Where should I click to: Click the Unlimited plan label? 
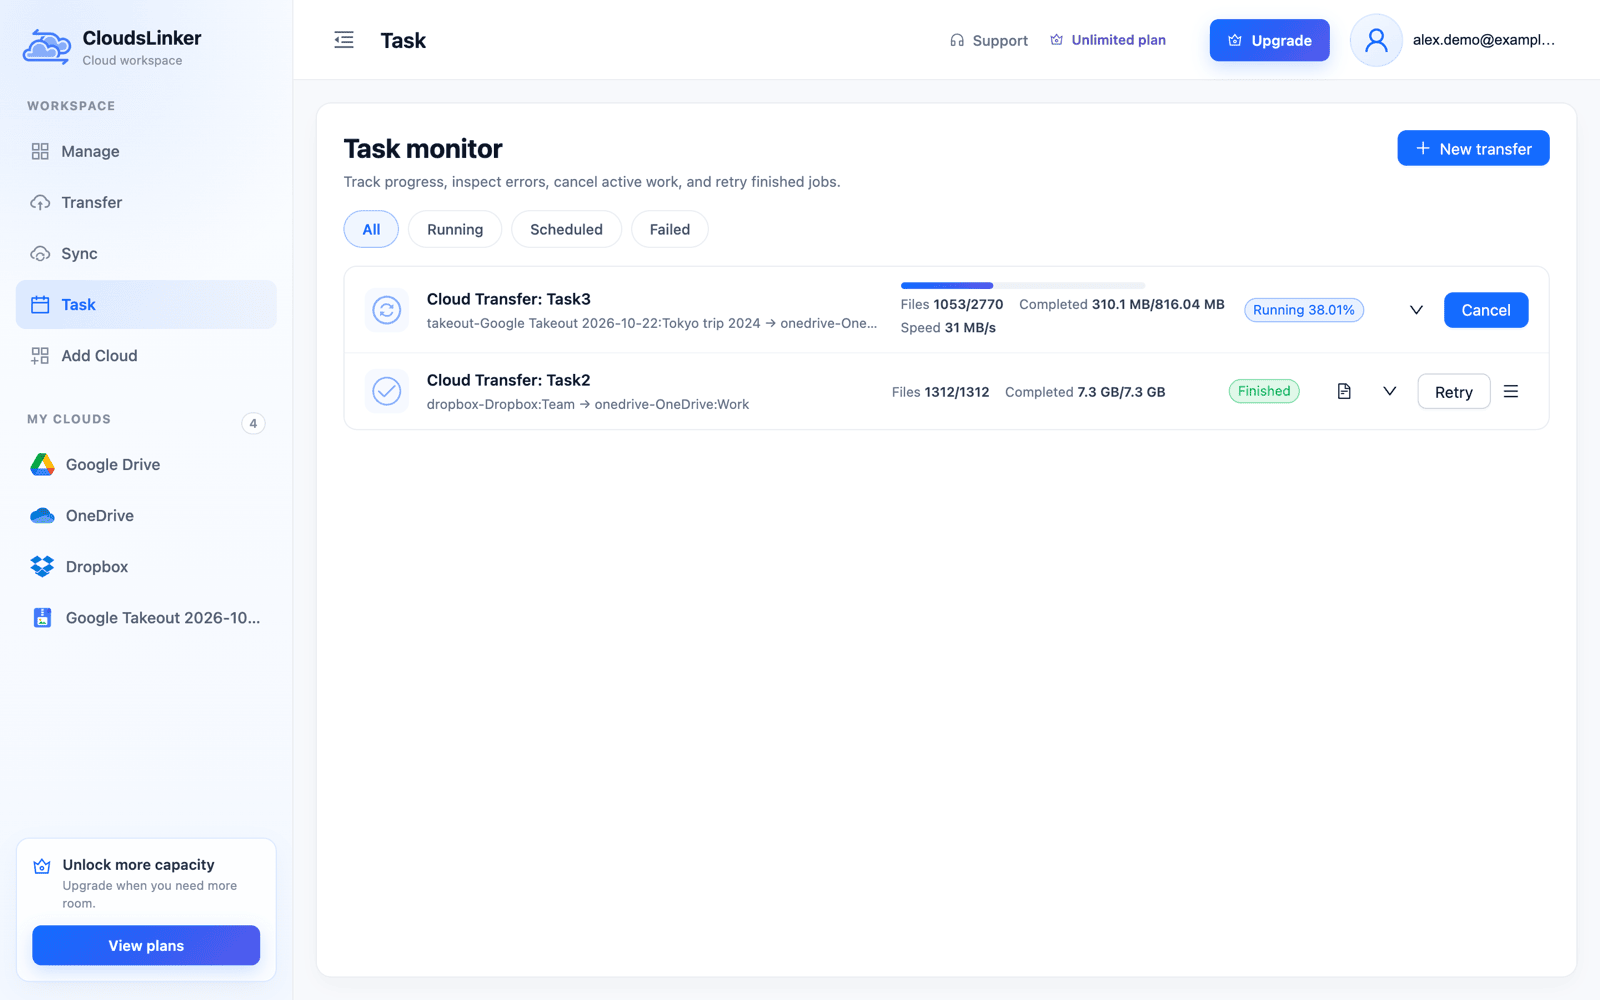click(x=1108, y=40)
